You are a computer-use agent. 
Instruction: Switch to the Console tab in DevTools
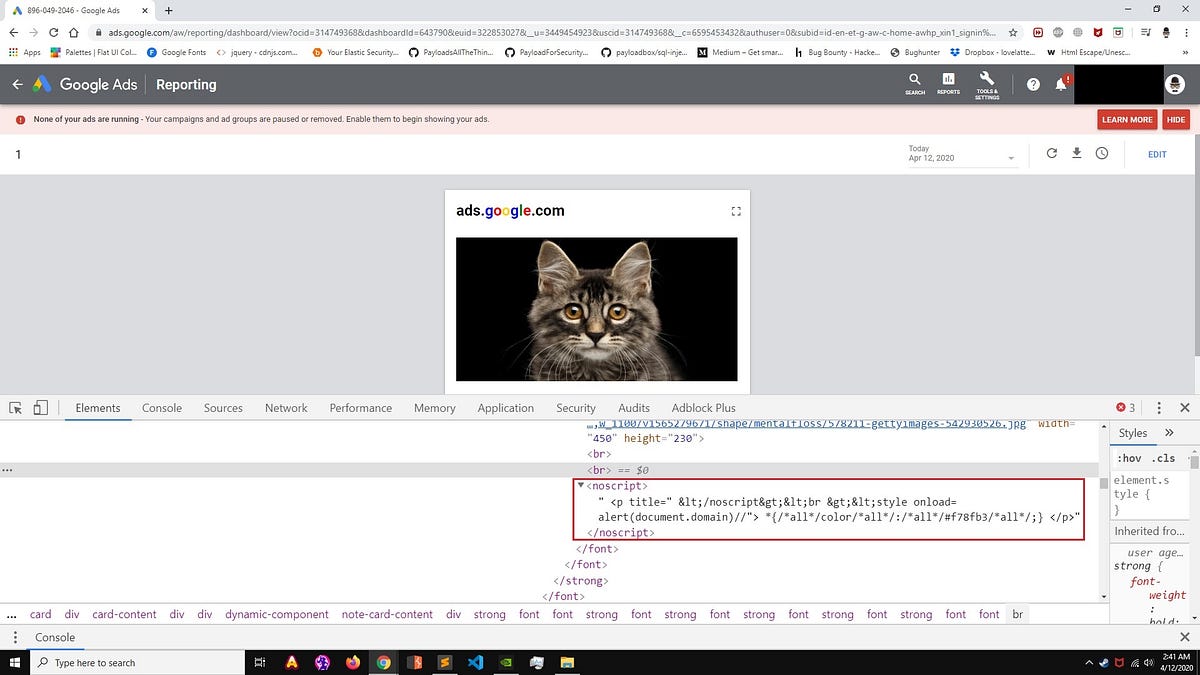[x=161, y=408]
